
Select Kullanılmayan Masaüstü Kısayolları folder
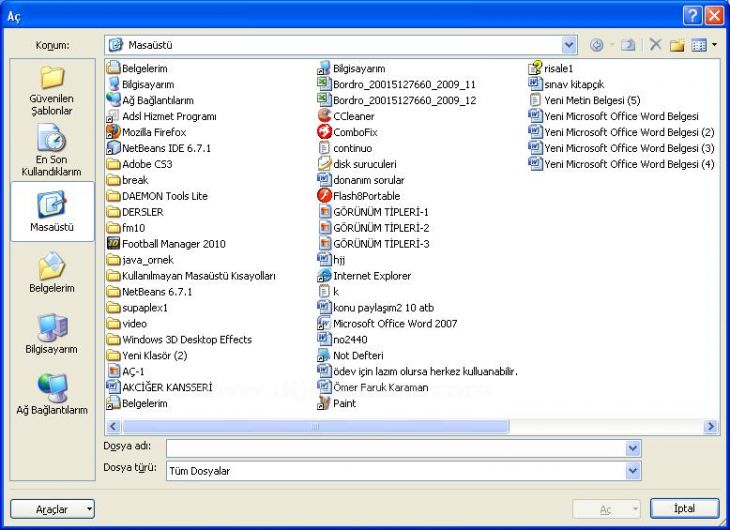pyautogui.click(x=191, y=276)
